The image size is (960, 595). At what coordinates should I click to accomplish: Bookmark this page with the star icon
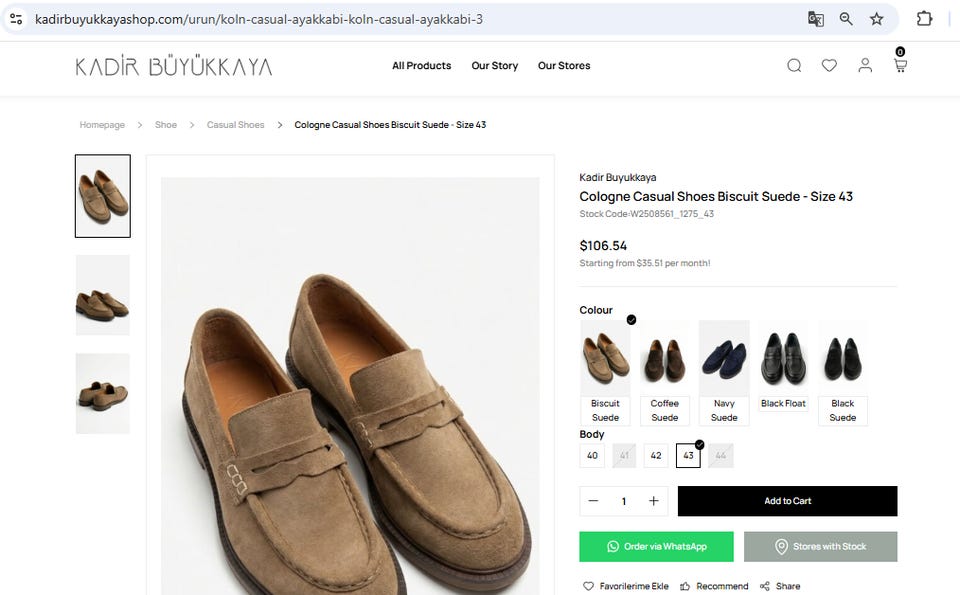[x=877, y=19]
